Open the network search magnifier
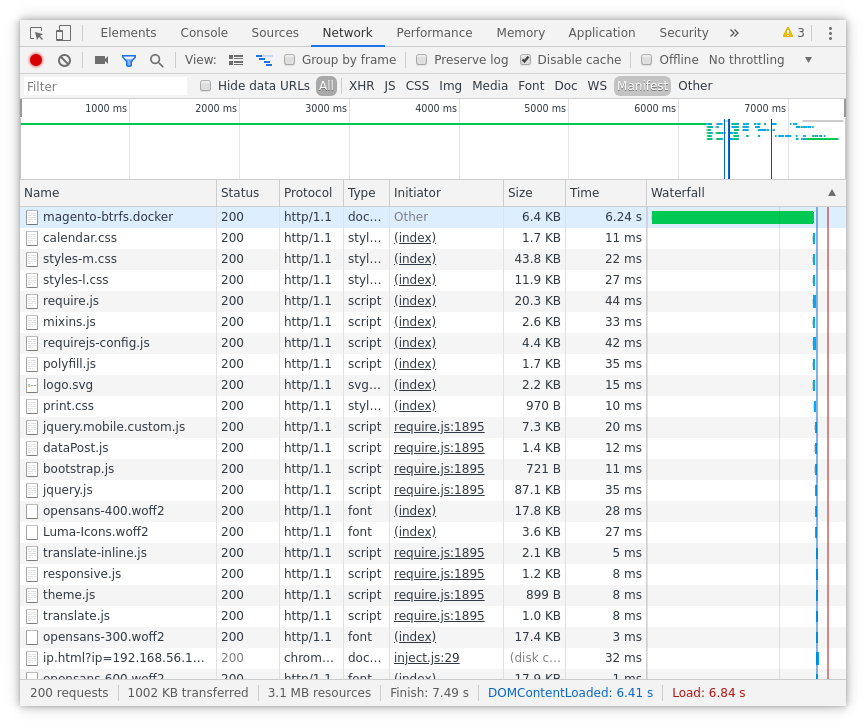Viewport: 866px width, 726px height. 157,60
